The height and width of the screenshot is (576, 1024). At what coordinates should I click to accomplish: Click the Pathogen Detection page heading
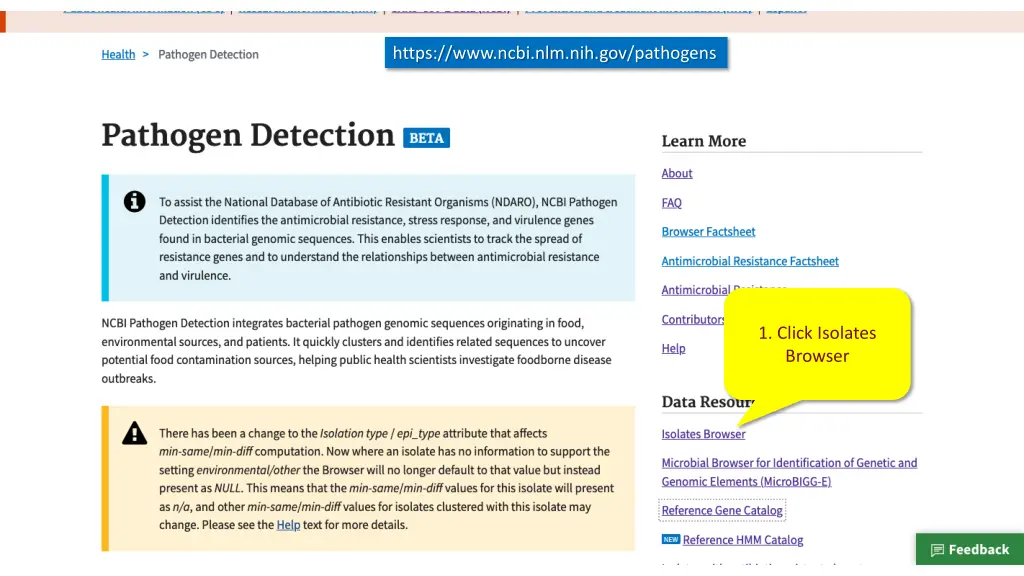pyautogui.click(x=248, y=136)
